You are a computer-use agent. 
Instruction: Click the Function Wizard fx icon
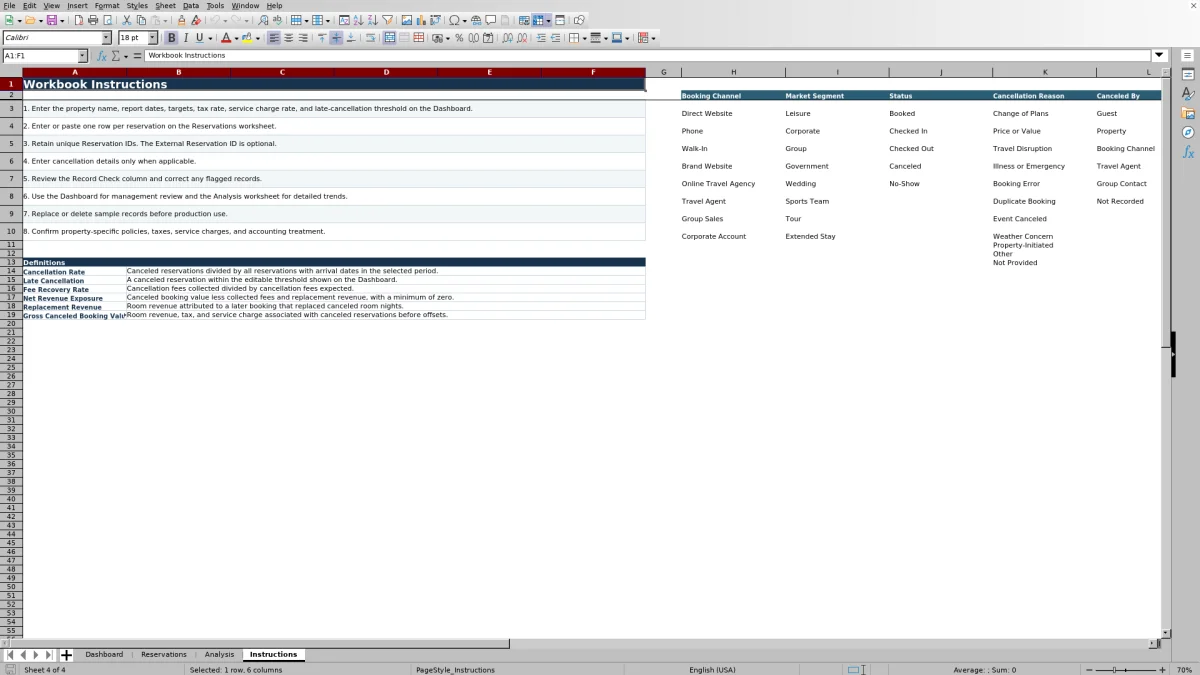101,56
